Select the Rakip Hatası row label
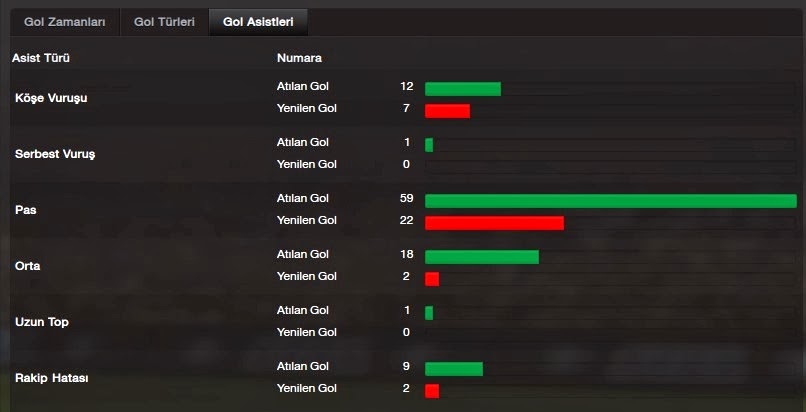This screenshot has width=806, height=412. pos(51,378)
